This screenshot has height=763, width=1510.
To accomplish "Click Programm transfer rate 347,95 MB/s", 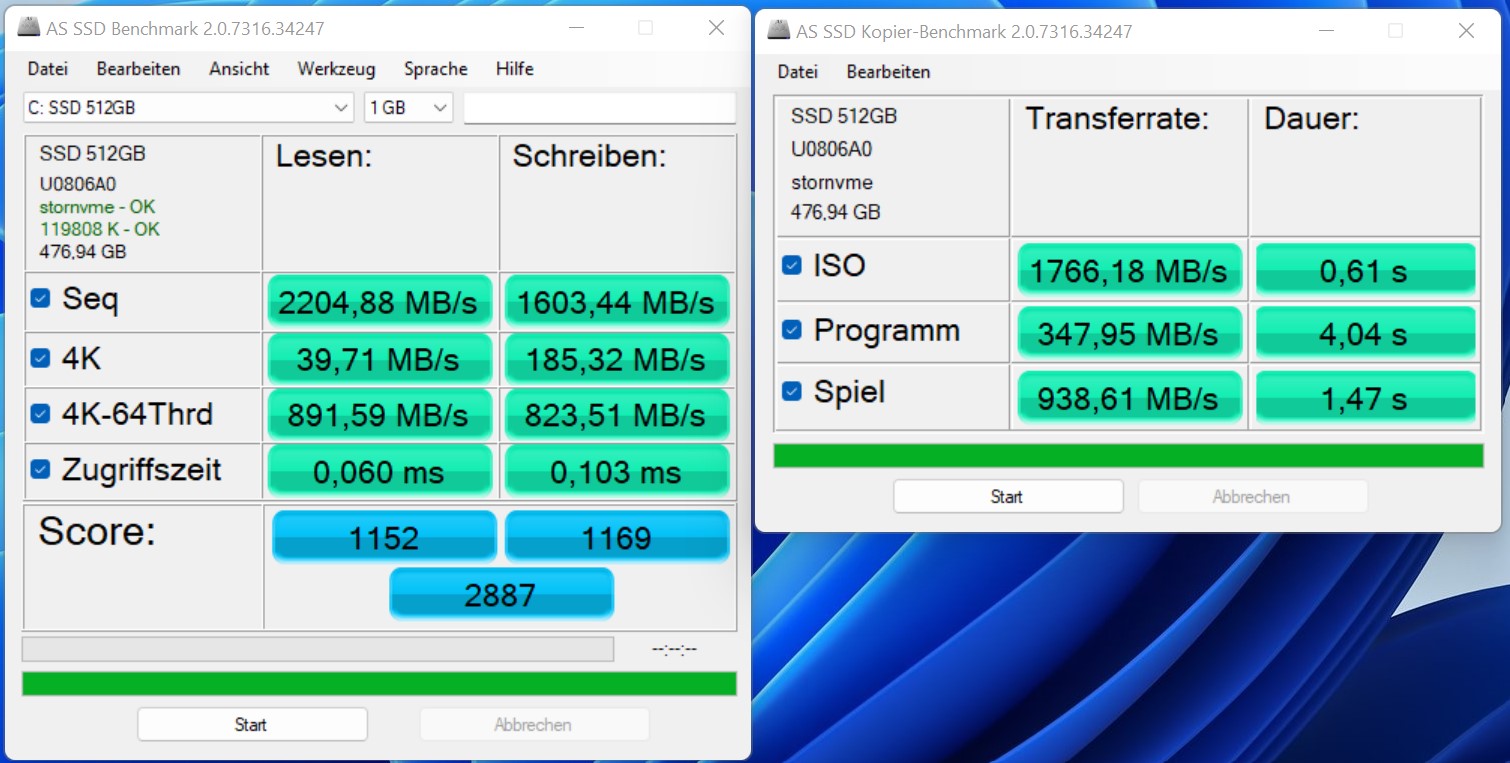I will (1129, 333).
